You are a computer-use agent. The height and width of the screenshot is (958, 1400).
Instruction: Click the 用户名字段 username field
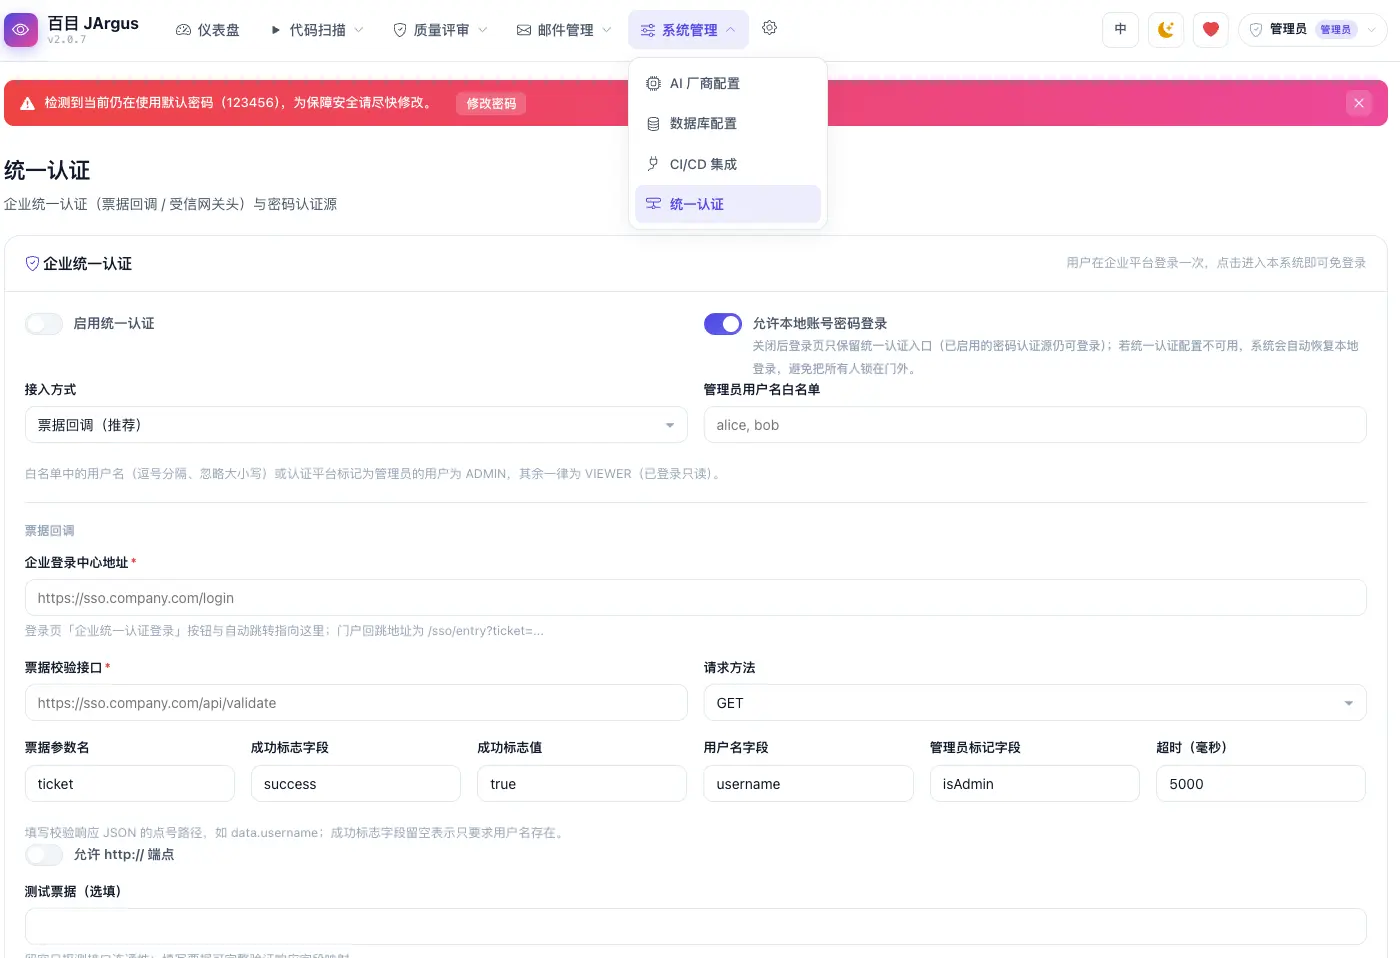(809, 784)
